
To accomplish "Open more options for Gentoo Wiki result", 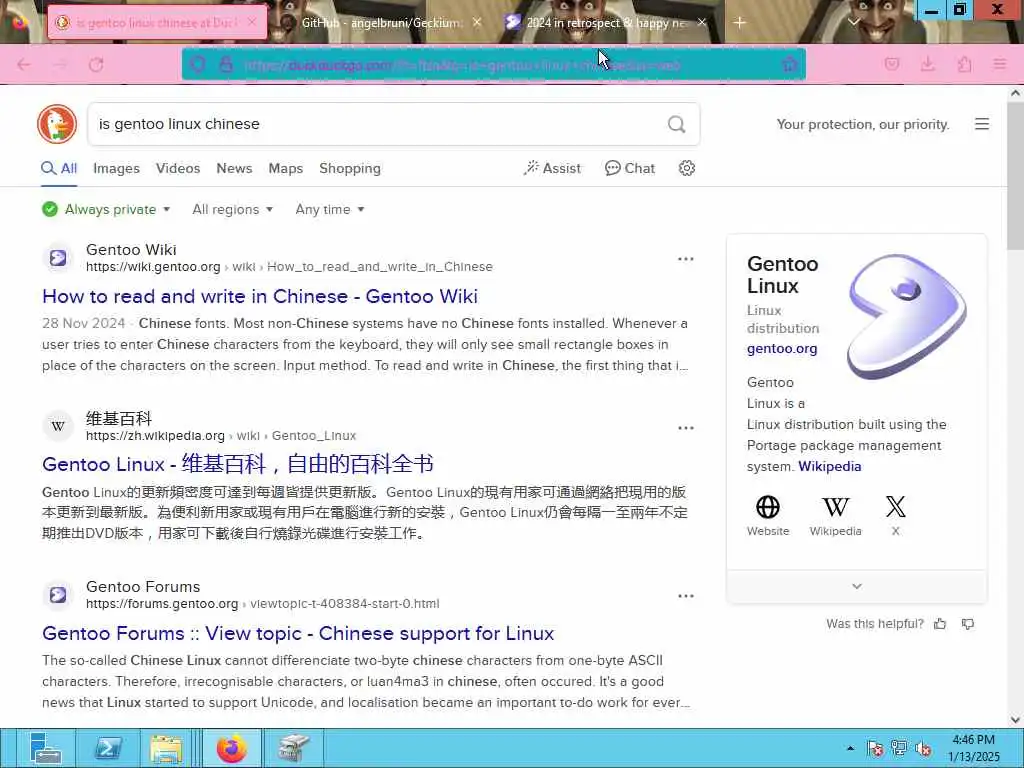I will coord(686,259).
